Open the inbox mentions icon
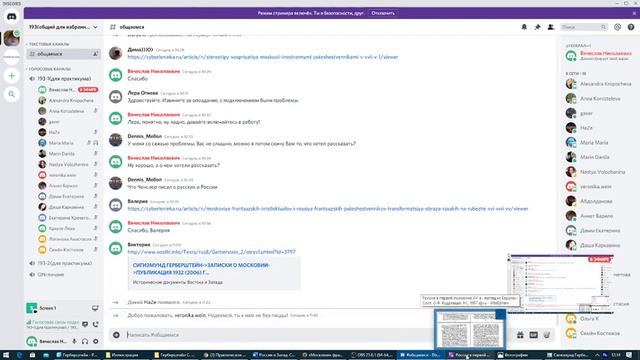The height and width of the screenshot is (360, 640). point(618,27)
